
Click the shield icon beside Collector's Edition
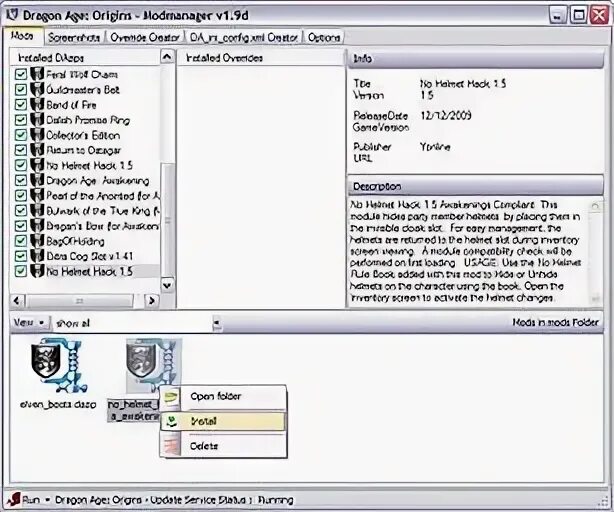(x=37, y=135)
